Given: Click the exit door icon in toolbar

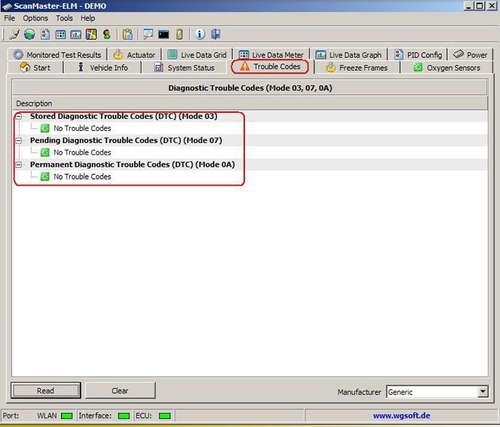Looking at the screenshot, I should point(216,34).
